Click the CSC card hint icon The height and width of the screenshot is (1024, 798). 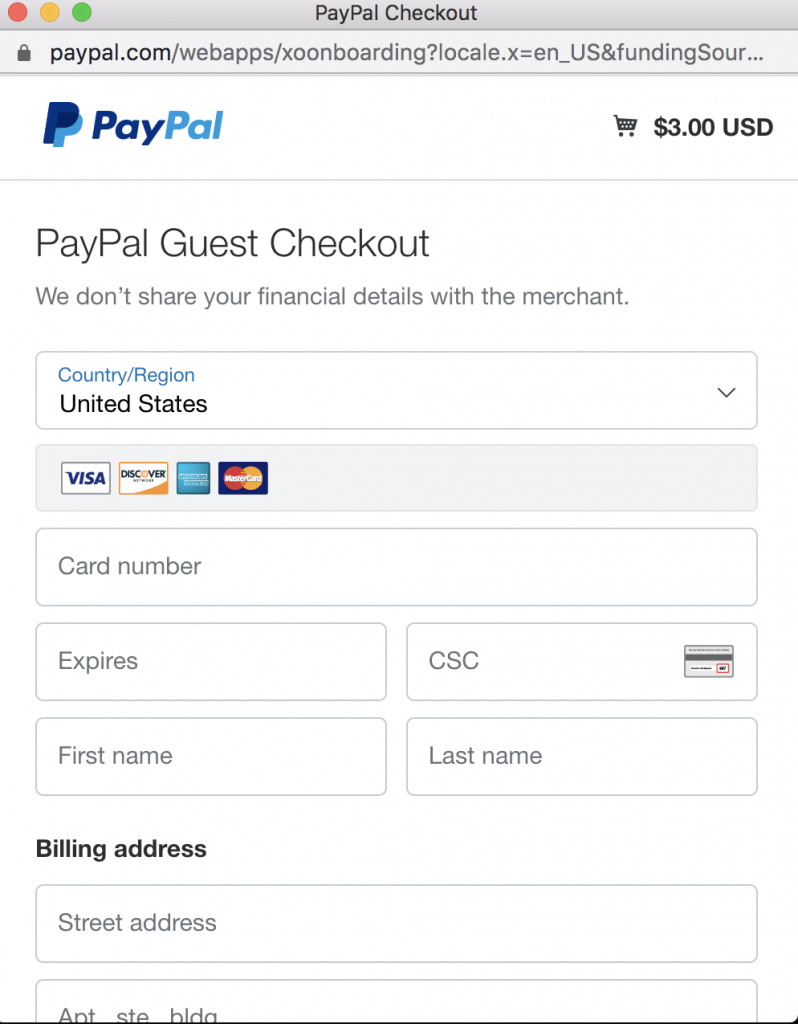click(709, 661)
